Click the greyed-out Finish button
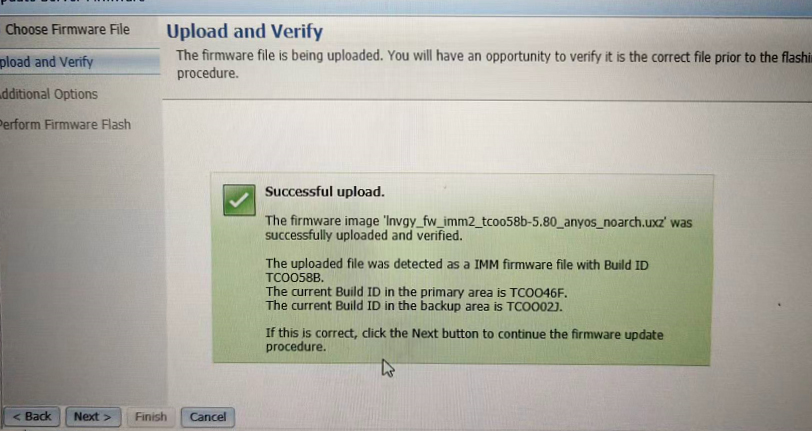The image size is (812, 431). pyautogui.click(x=151, y=416)
